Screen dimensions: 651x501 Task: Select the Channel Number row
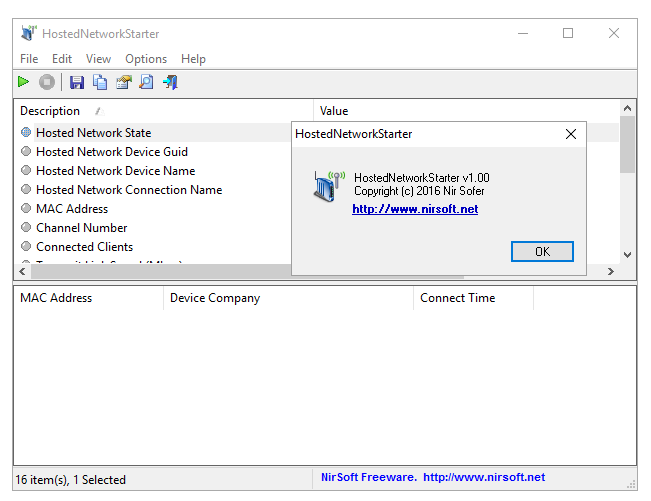click(x=153, y=227)
